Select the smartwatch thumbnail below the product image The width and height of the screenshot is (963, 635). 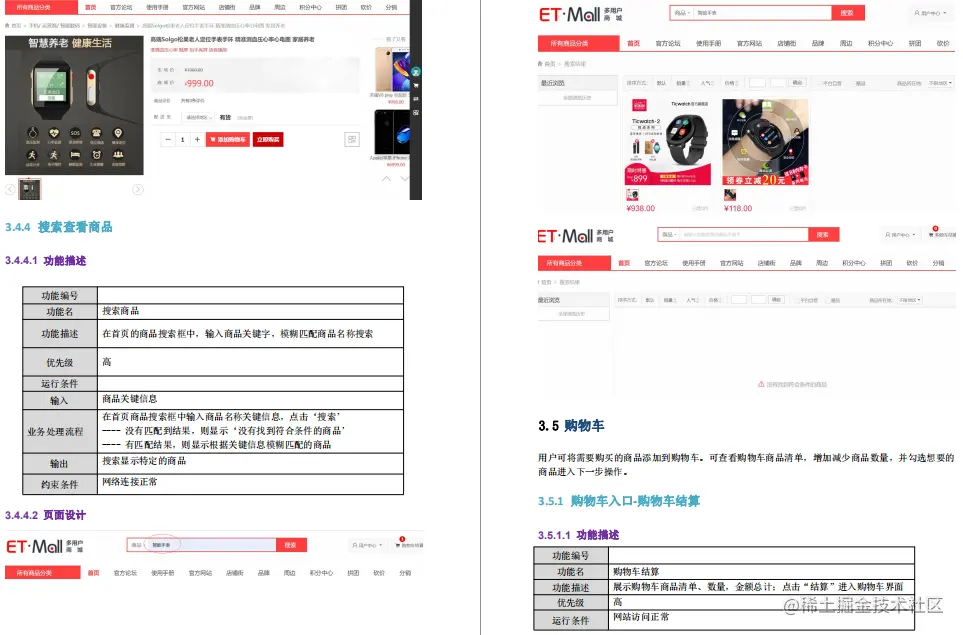click(29, 189)
